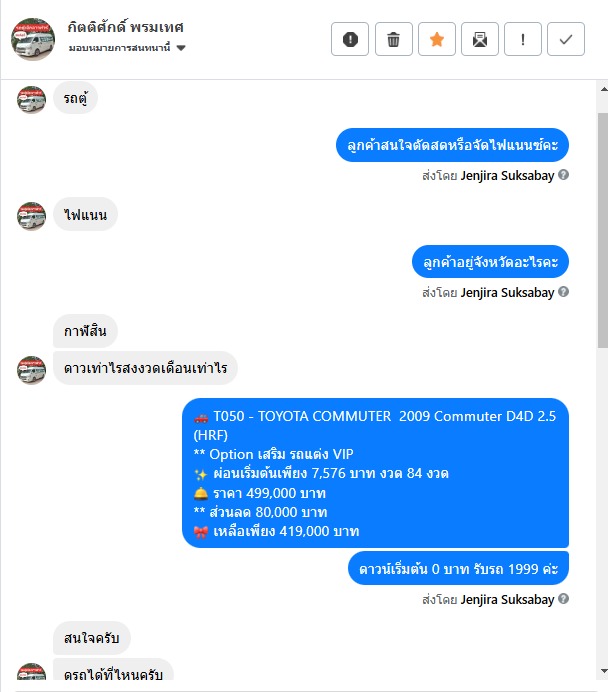This screenshot has height=692, width=608.
Task: Mark conversation done with checkmark
Action: tap(566, 39)
